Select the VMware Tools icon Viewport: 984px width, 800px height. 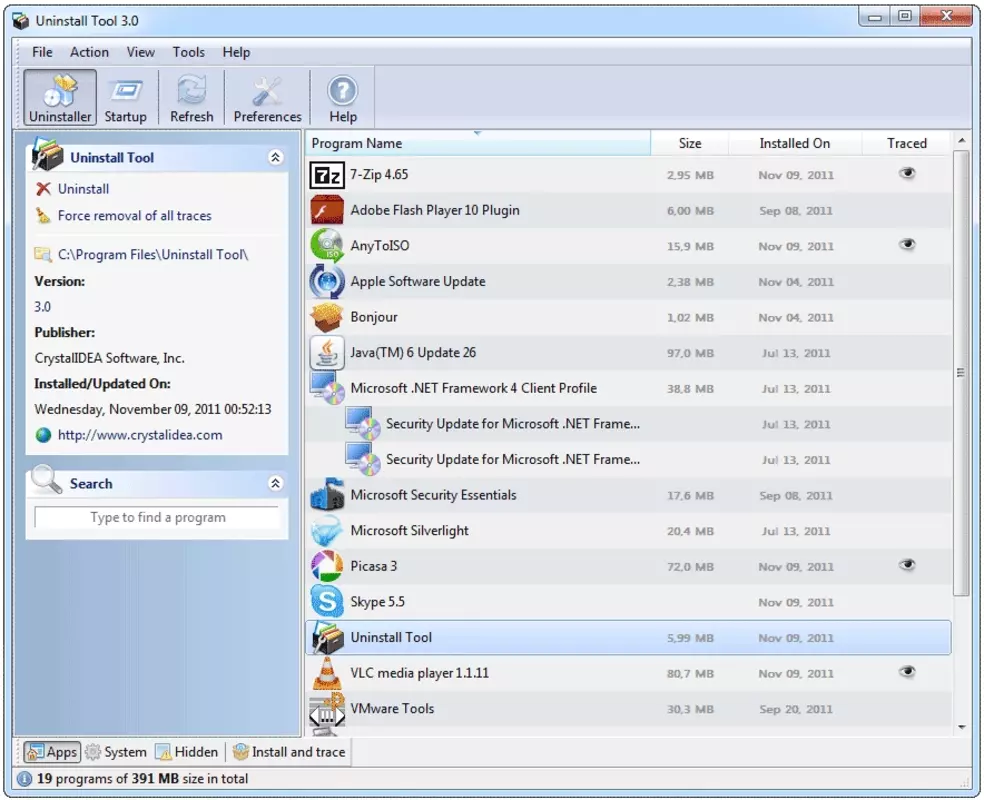[327, 712]
